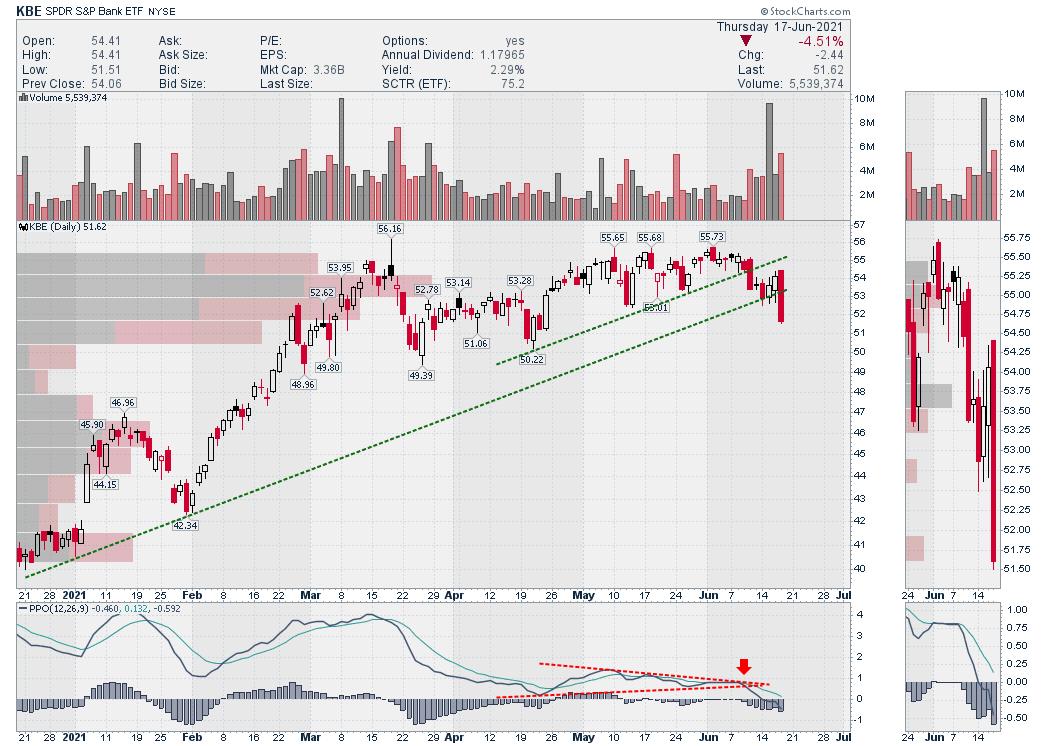This screenshot has height=746, width=1050.
Task: Click the PPO(12,26,9) indicator legend
Action: 100,609
